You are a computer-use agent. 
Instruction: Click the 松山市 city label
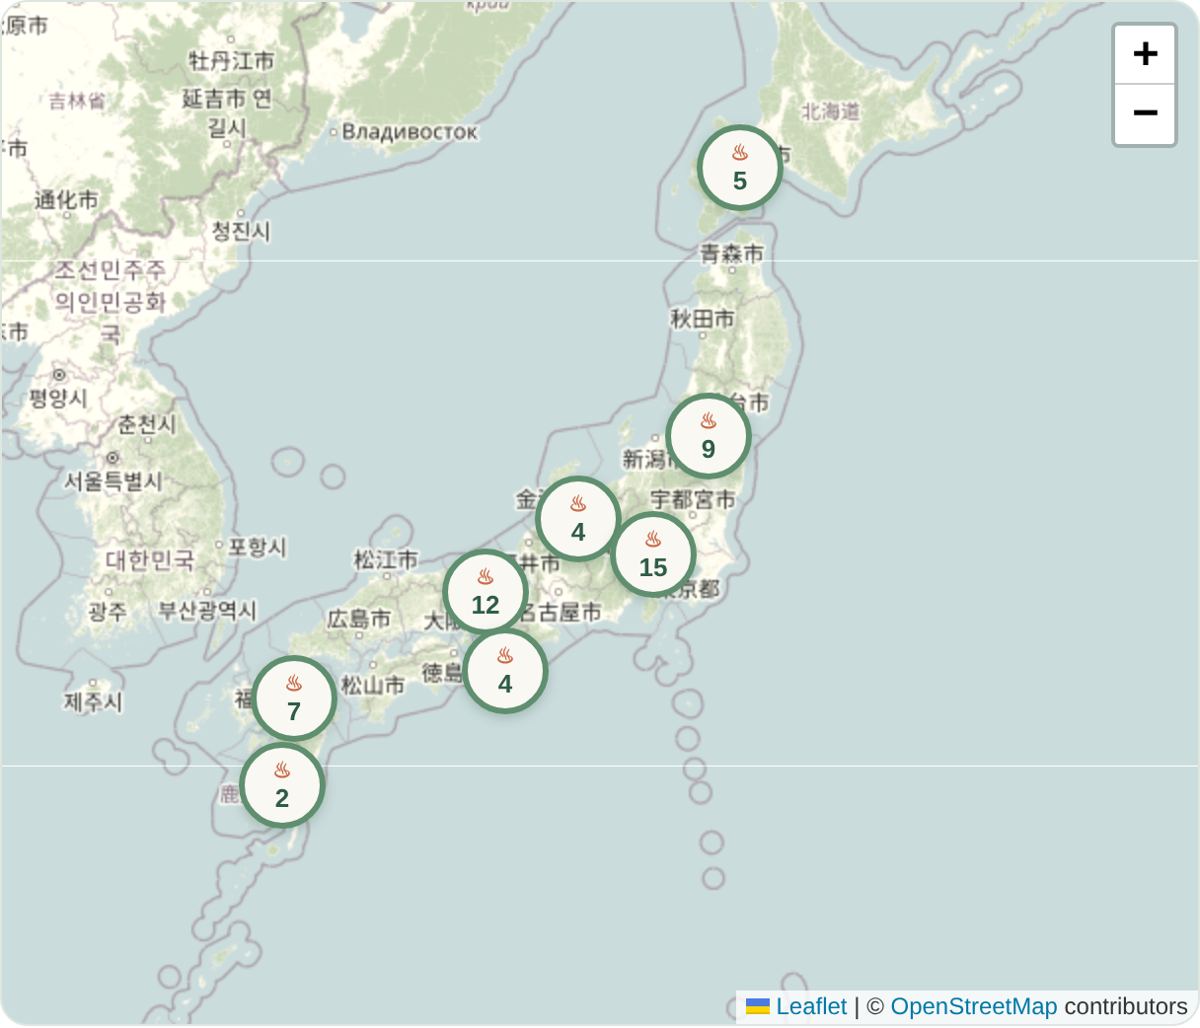click(x=373, y=685)
